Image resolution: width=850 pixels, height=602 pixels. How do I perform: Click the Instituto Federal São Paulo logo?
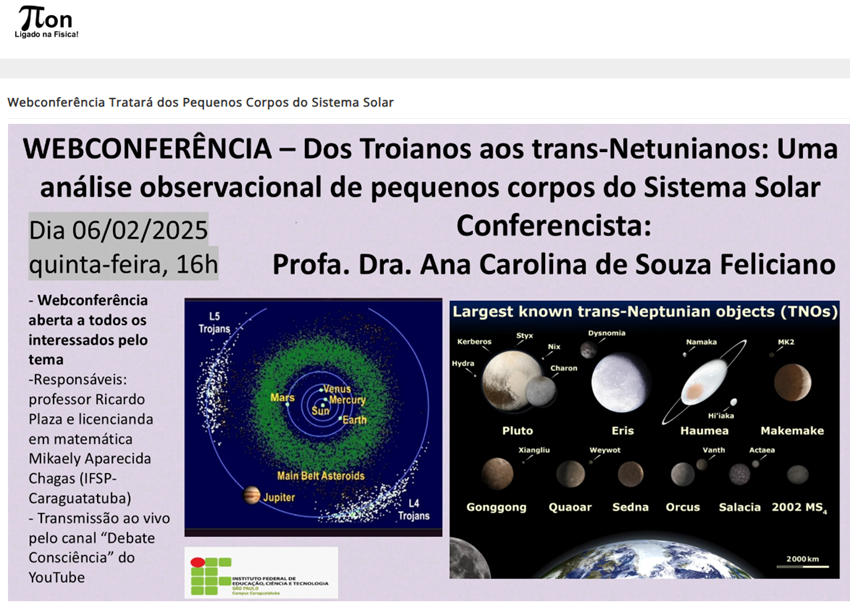click(x=261, y=573)
